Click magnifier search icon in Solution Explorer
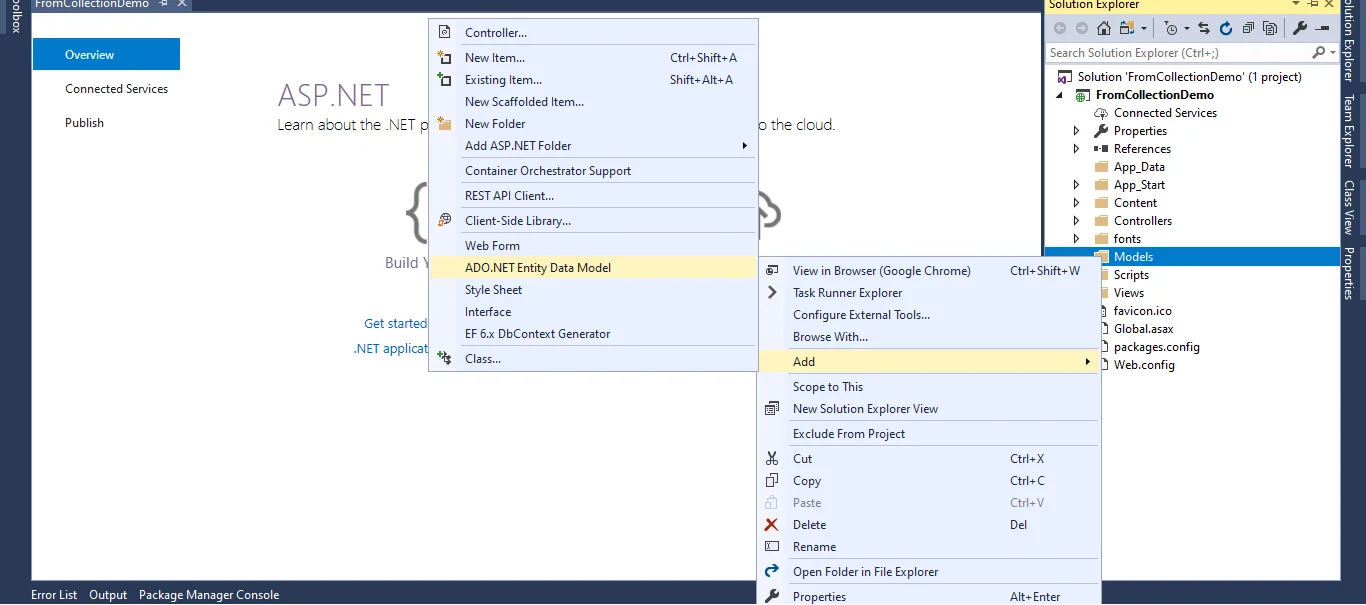Screen dimensions: 1366x605 point(1319,53)
